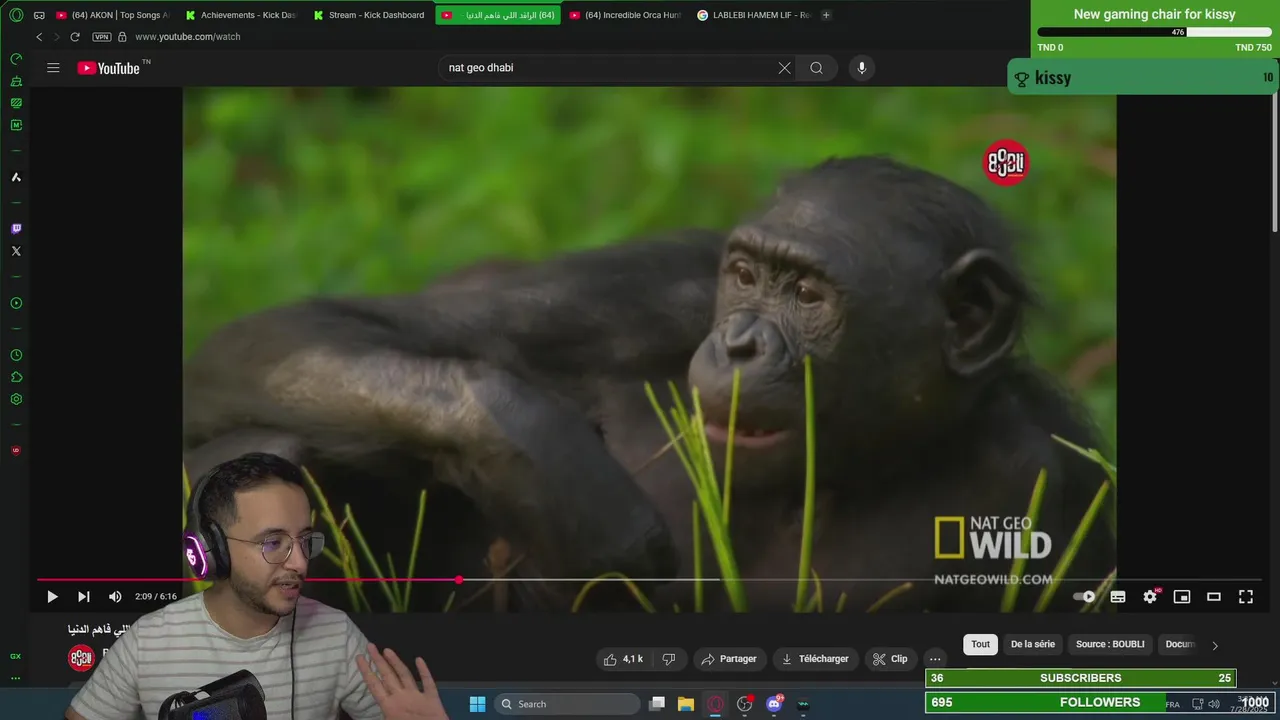The height and width of the screenshot is (720, 1280).
Task: Play the YouTube video
Action: tap(52, 597)
